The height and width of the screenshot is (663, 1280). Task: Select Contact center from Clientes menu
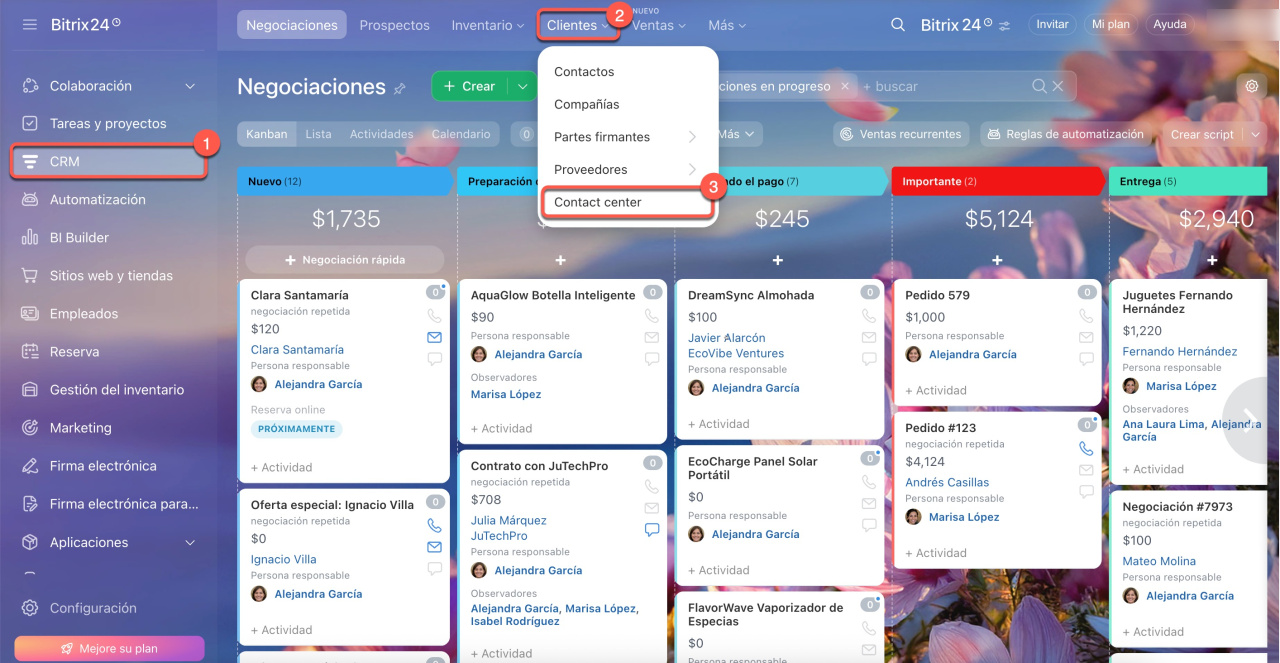click(x=598, y=202)
